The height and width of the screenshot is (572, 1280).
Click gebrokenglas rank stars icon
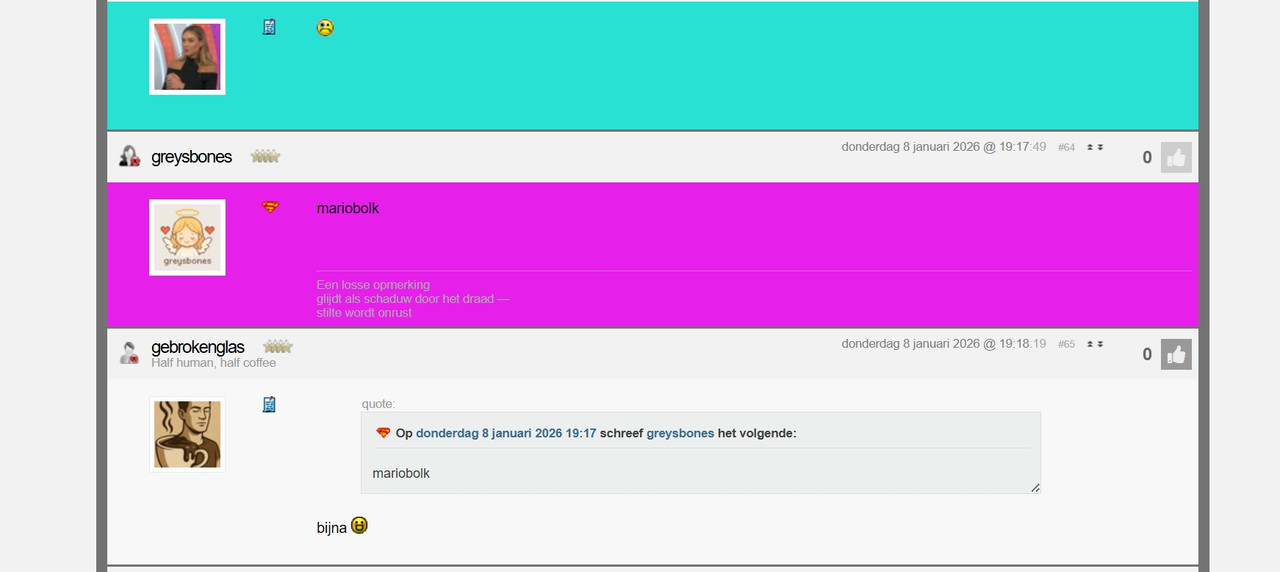tap(277, 347)
